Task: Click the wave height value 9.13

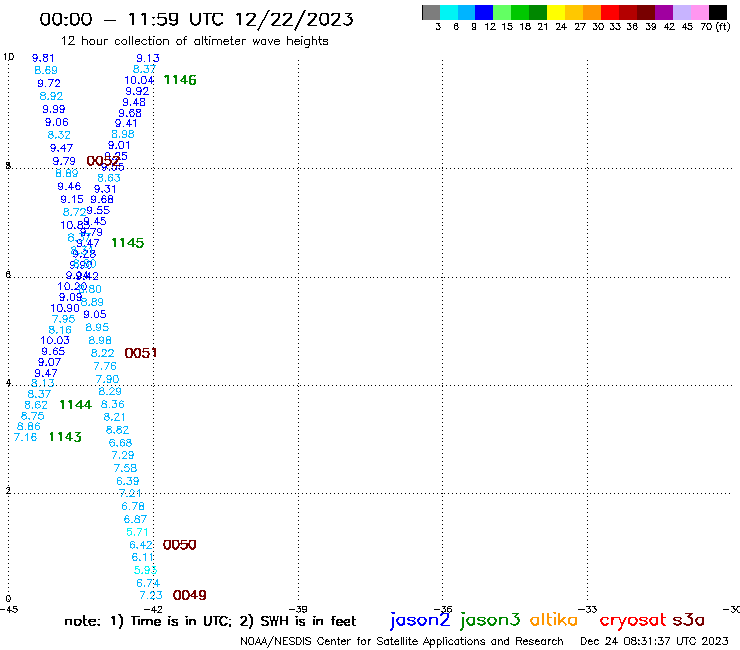Action: pos(148,58)
